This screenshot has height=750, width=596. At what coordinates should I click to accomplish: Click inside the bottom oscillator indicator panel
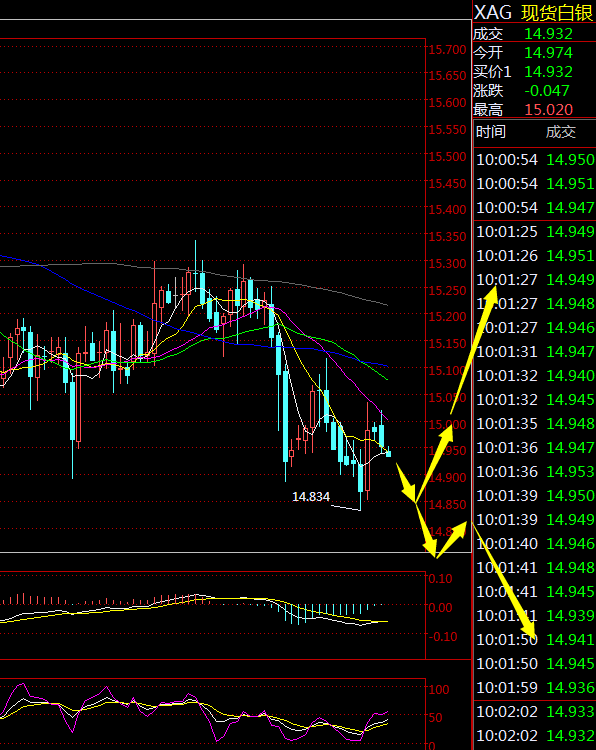click(212, 714)
